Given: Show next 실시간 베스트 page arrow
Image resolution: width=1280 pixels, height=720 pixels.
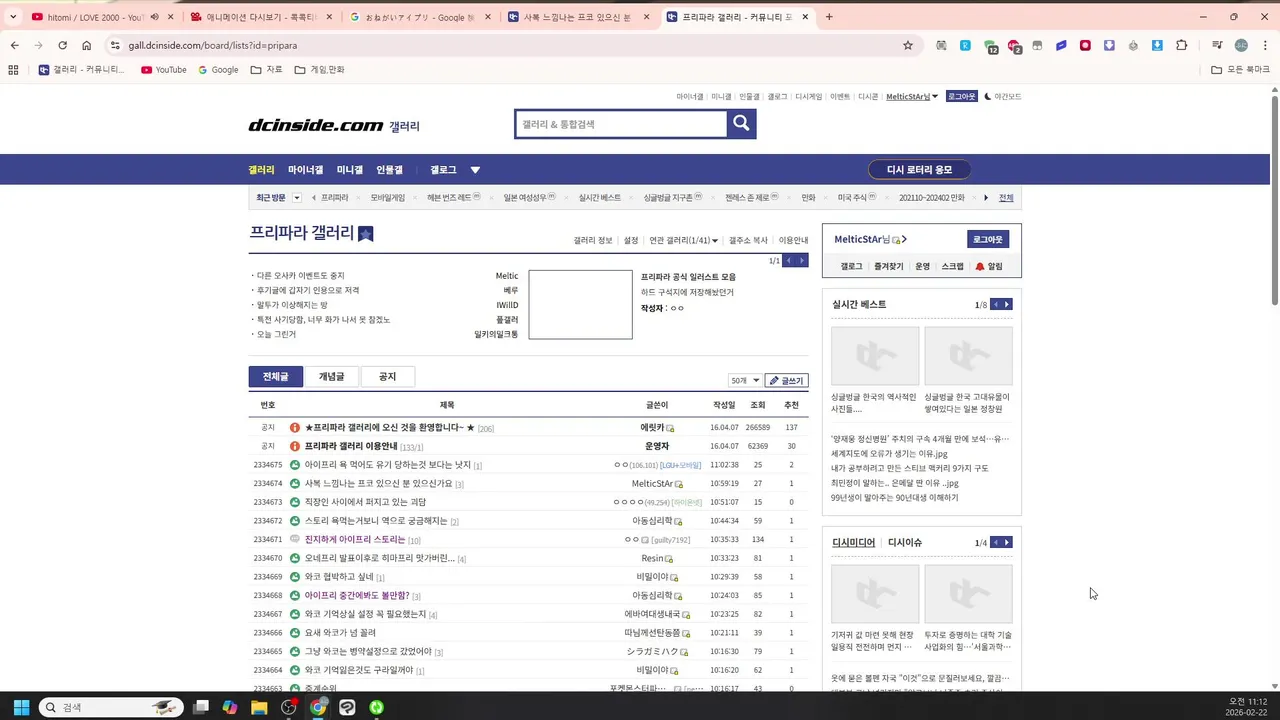Looking at the screenshot, I should (x=1007, y=304).
